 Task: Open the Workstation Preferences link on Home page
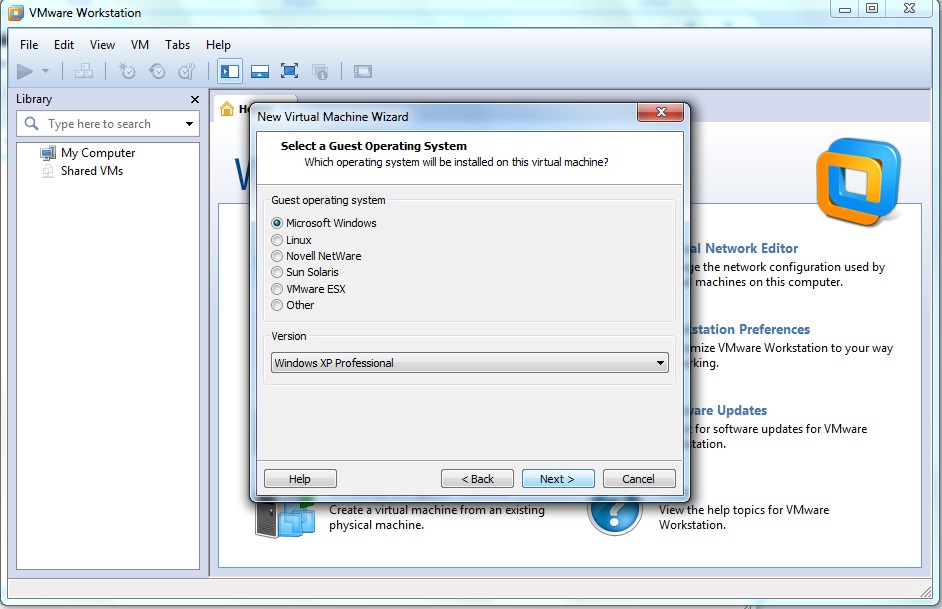click(750, 329)
